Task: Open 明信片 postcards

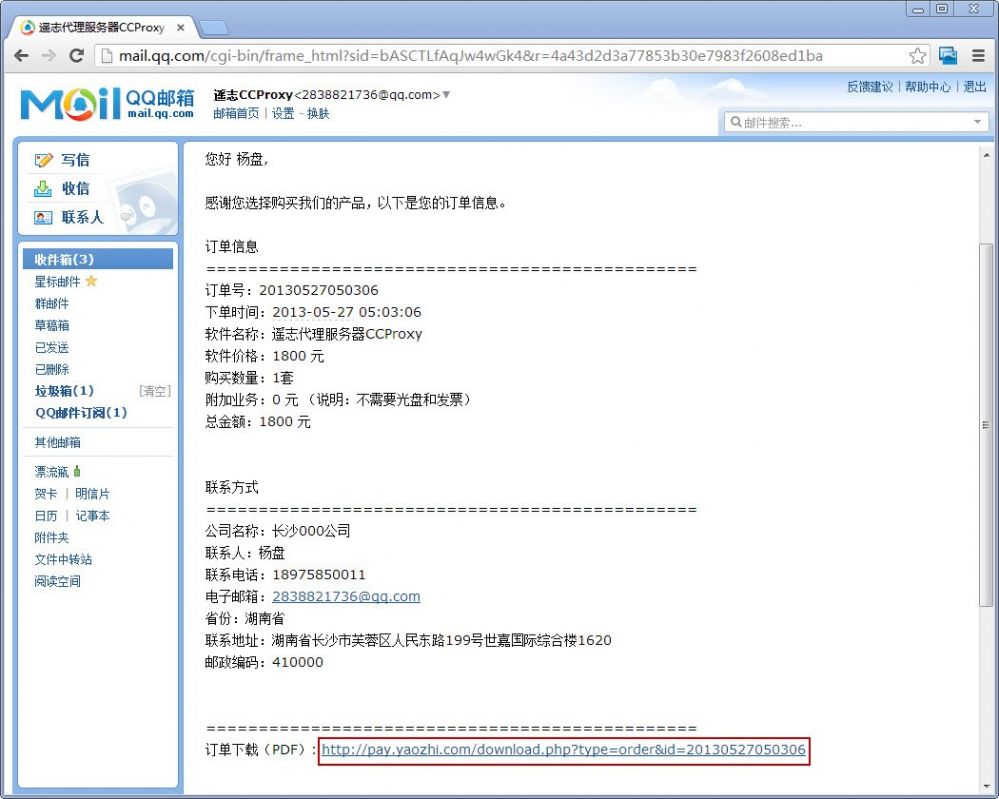Action: tap(92, 494)
